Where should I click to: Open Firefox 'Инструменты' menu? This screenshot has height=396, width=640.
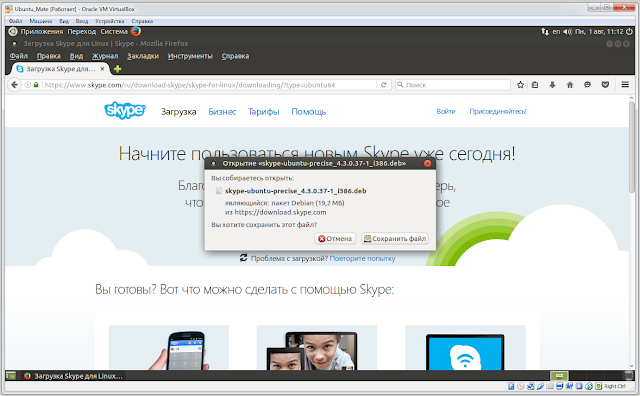(x=190, y=56)
